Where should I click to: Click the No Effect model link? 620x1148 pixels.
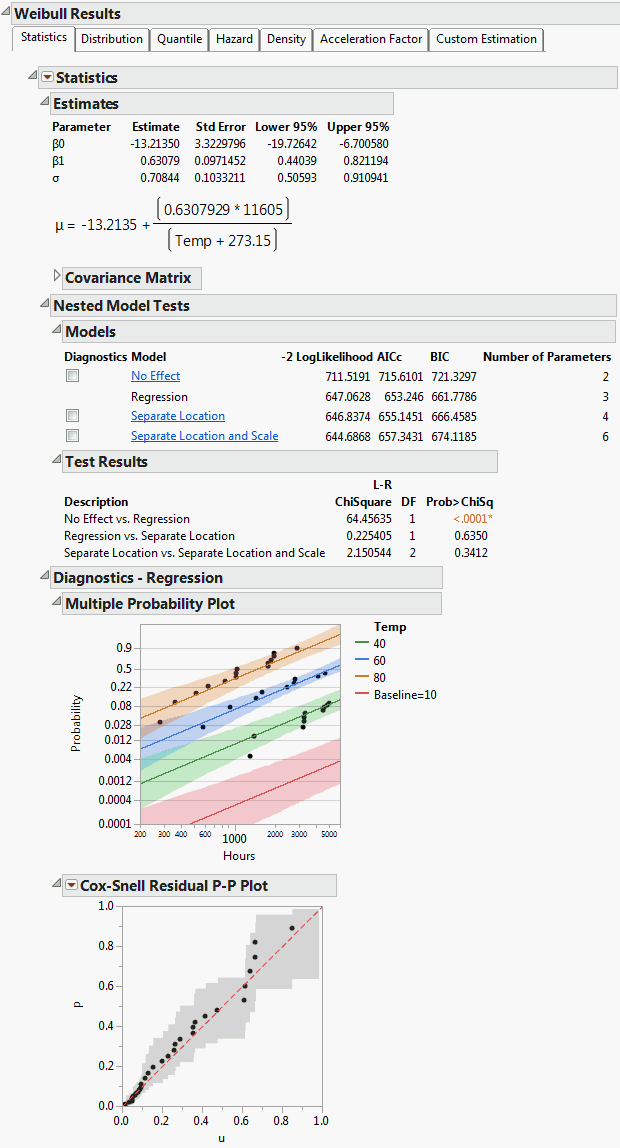155,376
